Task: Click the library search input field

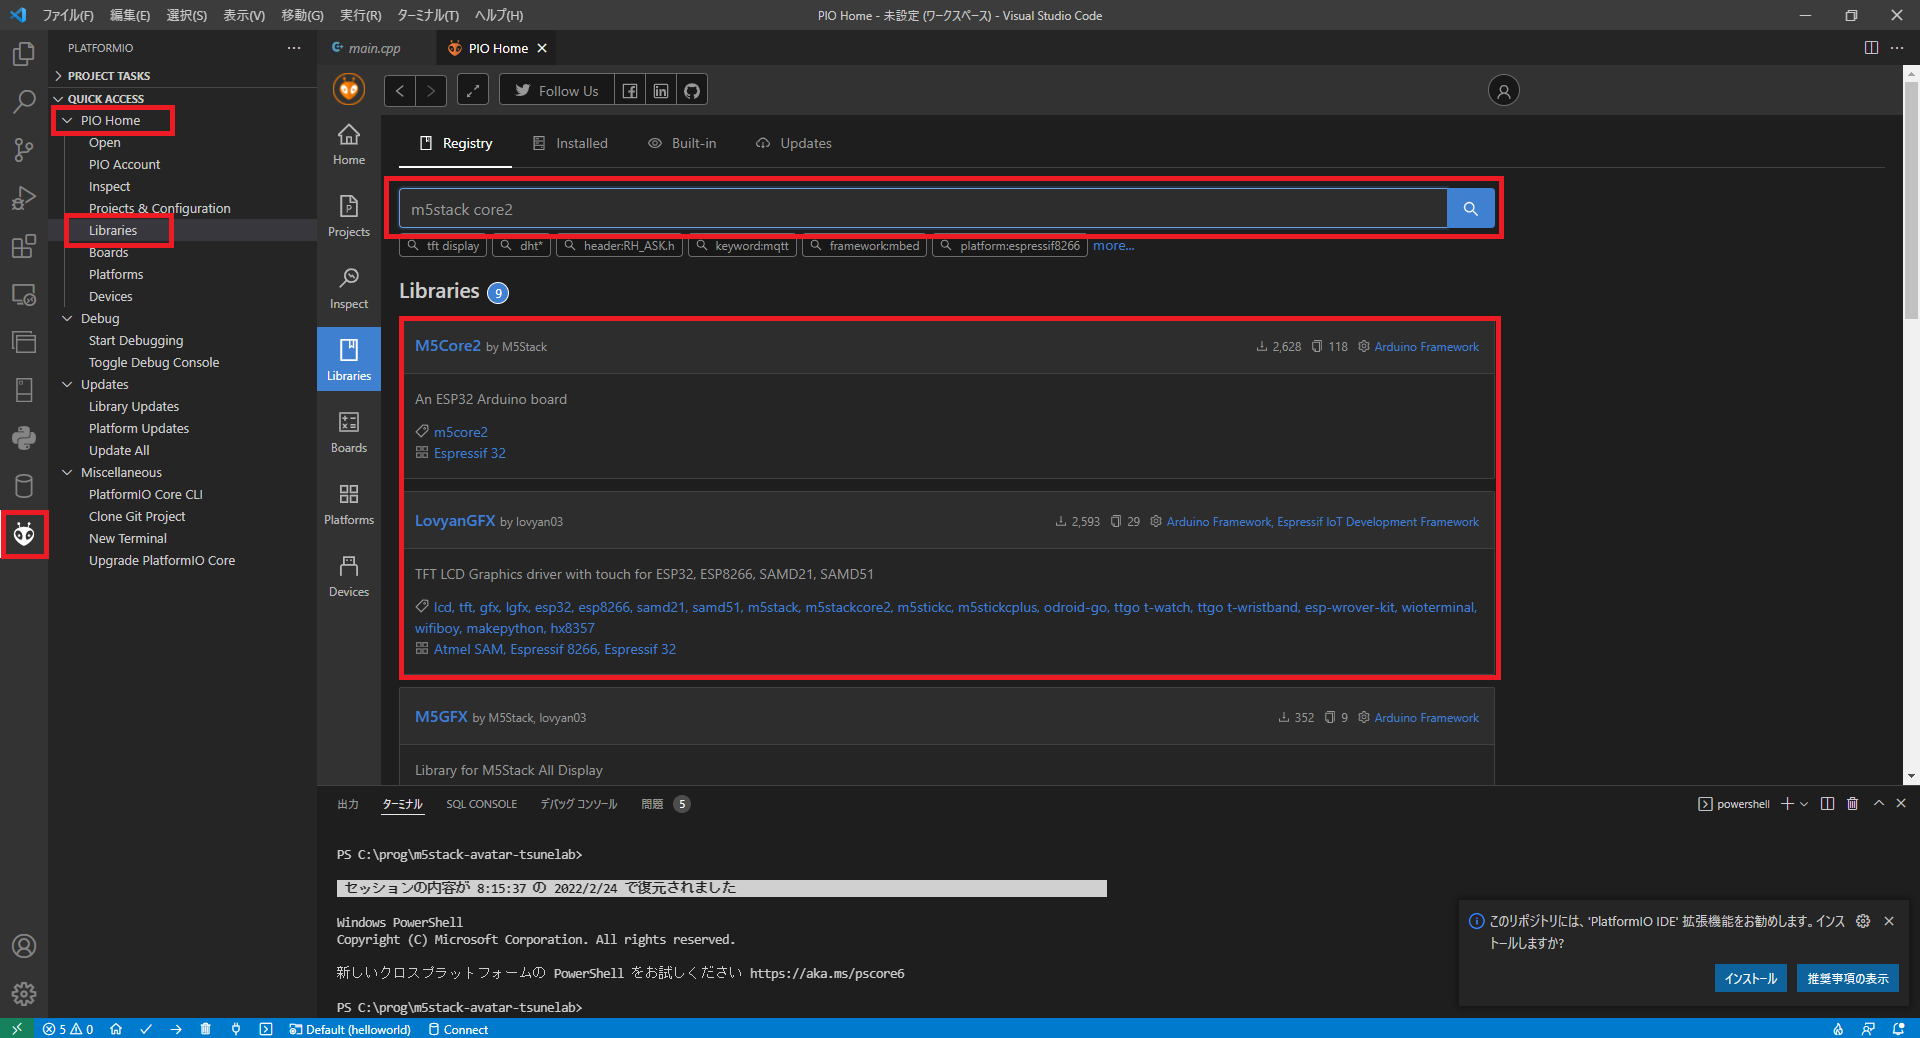Action: pos(922,209)
